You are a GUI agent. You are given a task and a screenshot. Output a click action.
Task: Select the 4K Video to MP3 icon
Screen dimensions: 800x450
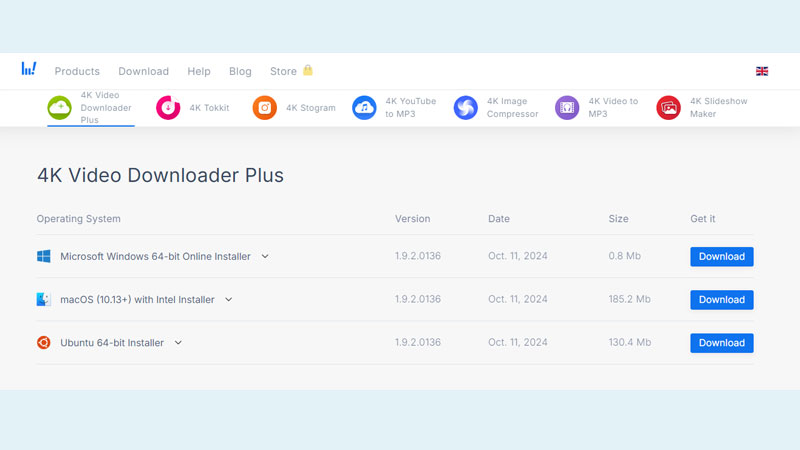point(567,108)
